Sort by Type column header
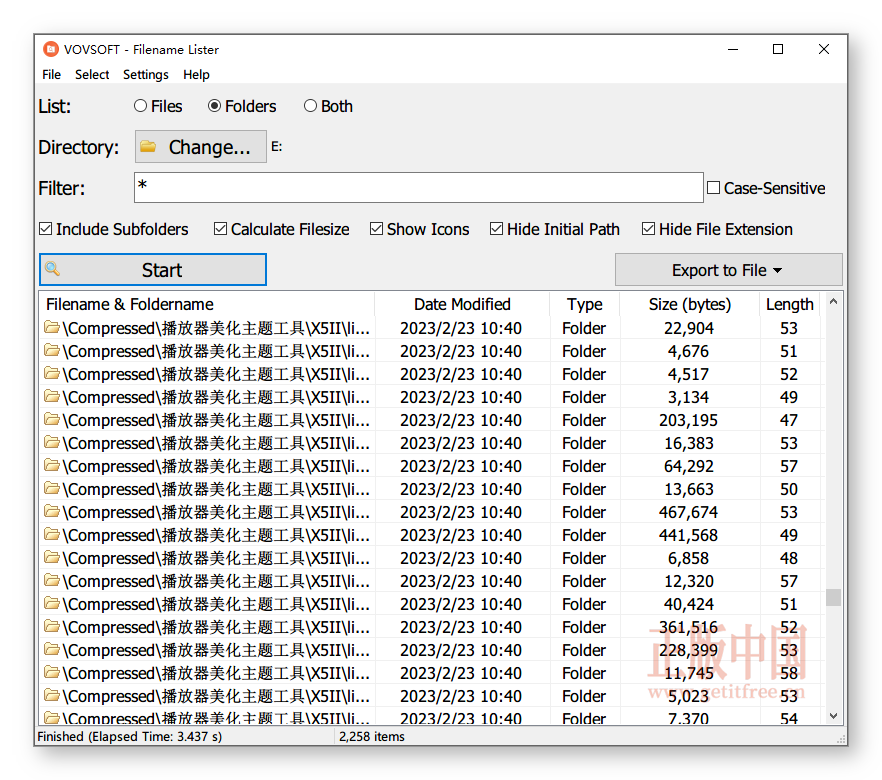The image size is (882, 780). (x=584, y=304)
